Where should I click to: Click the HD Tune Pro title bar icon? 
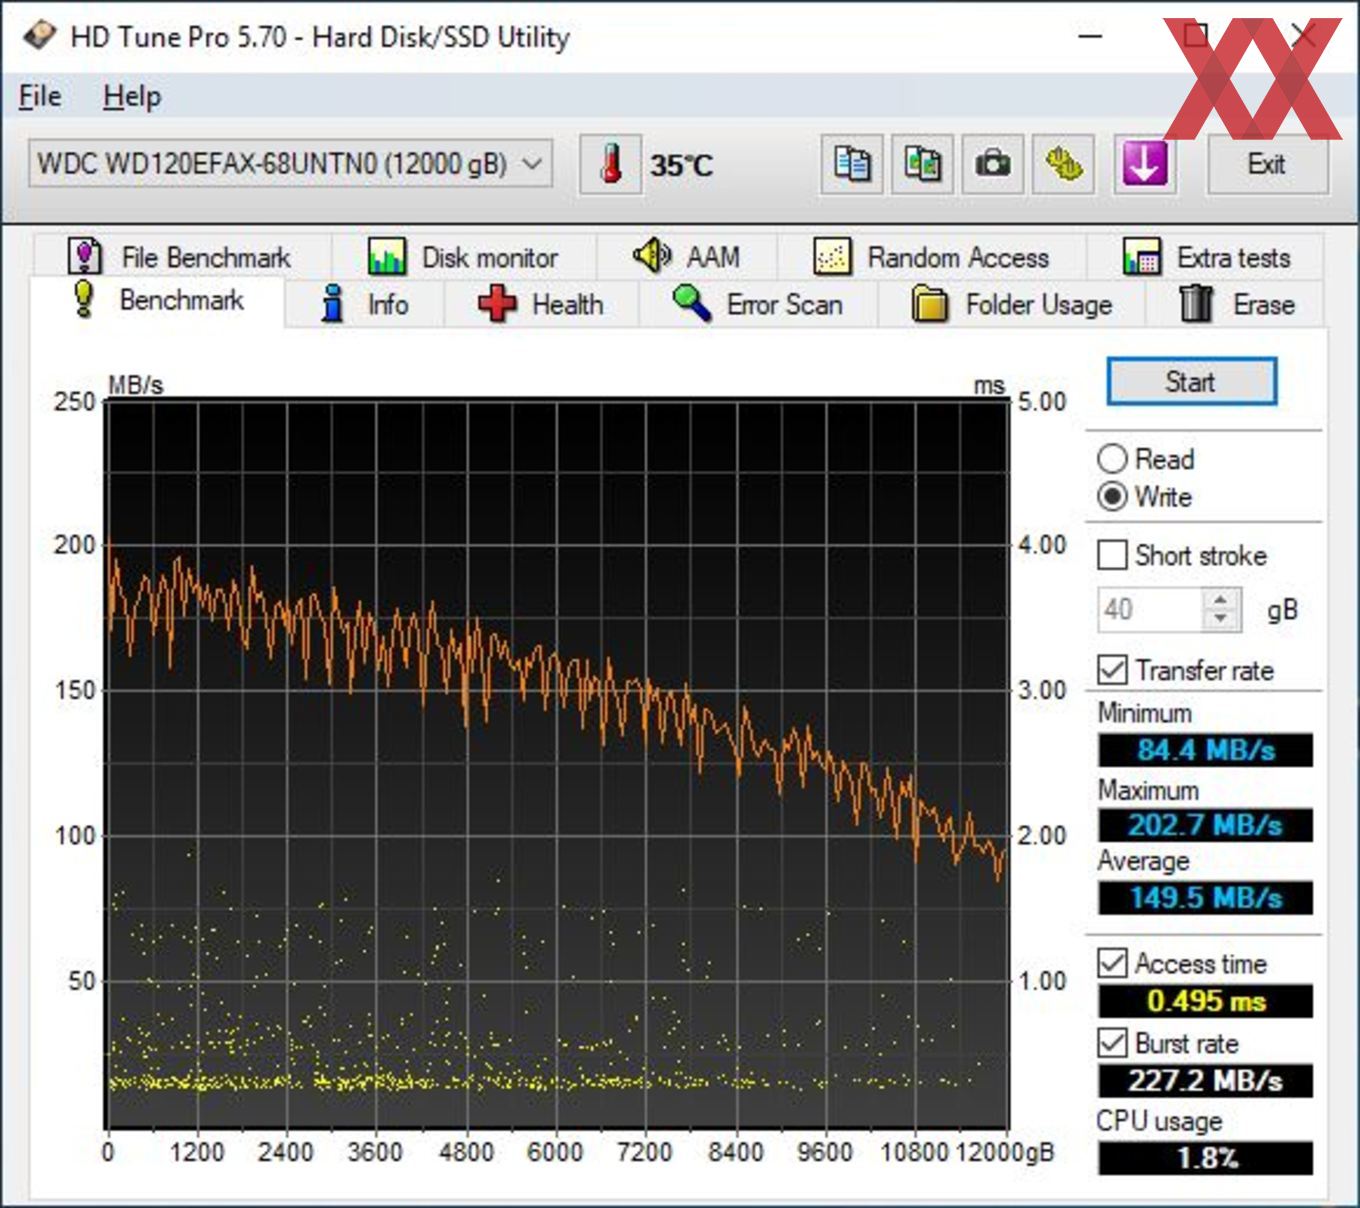click(40, 37)
